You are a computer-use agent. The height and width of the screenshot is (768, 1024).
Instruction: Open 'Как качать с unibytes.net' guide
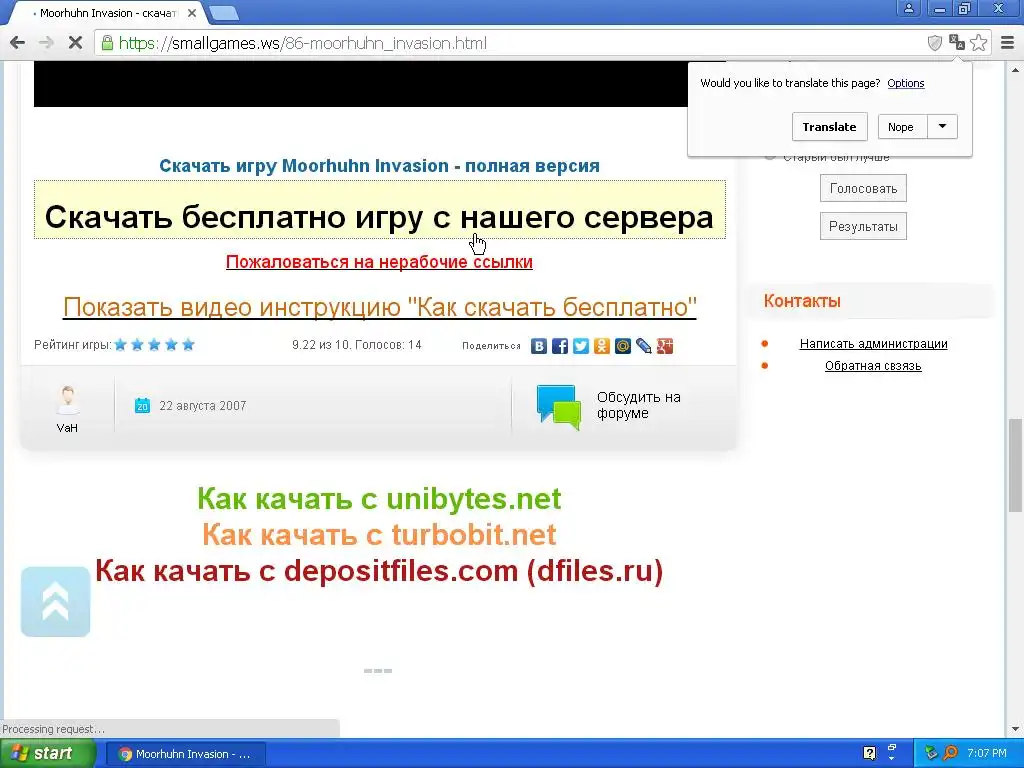click(379, 499)
